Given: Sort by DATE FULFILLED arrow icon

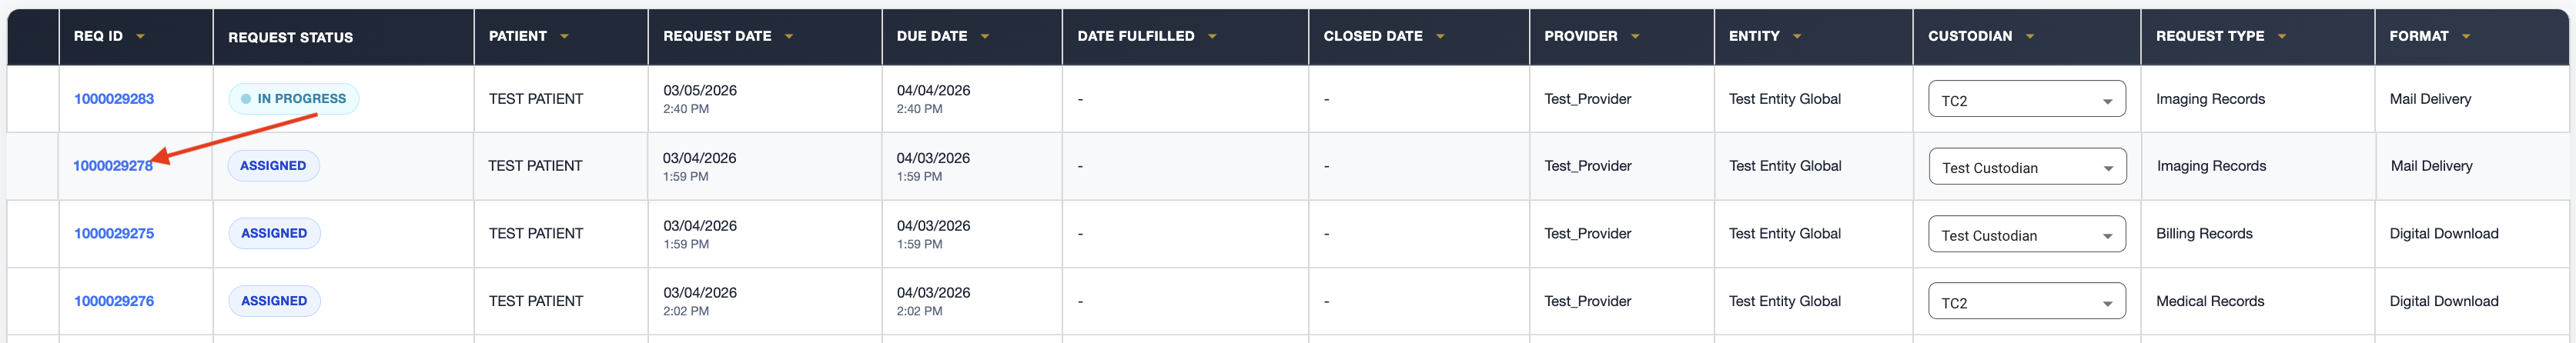Looking at the screenshot, I should click(1212, 37).
